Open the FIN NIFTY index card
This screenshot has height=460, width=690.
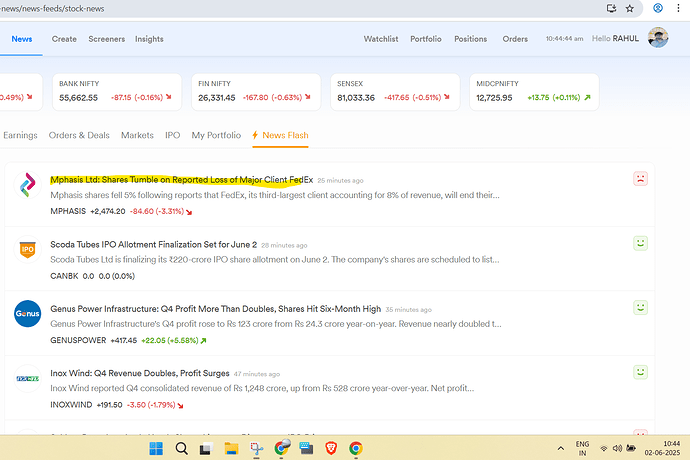tap(256, 92)
